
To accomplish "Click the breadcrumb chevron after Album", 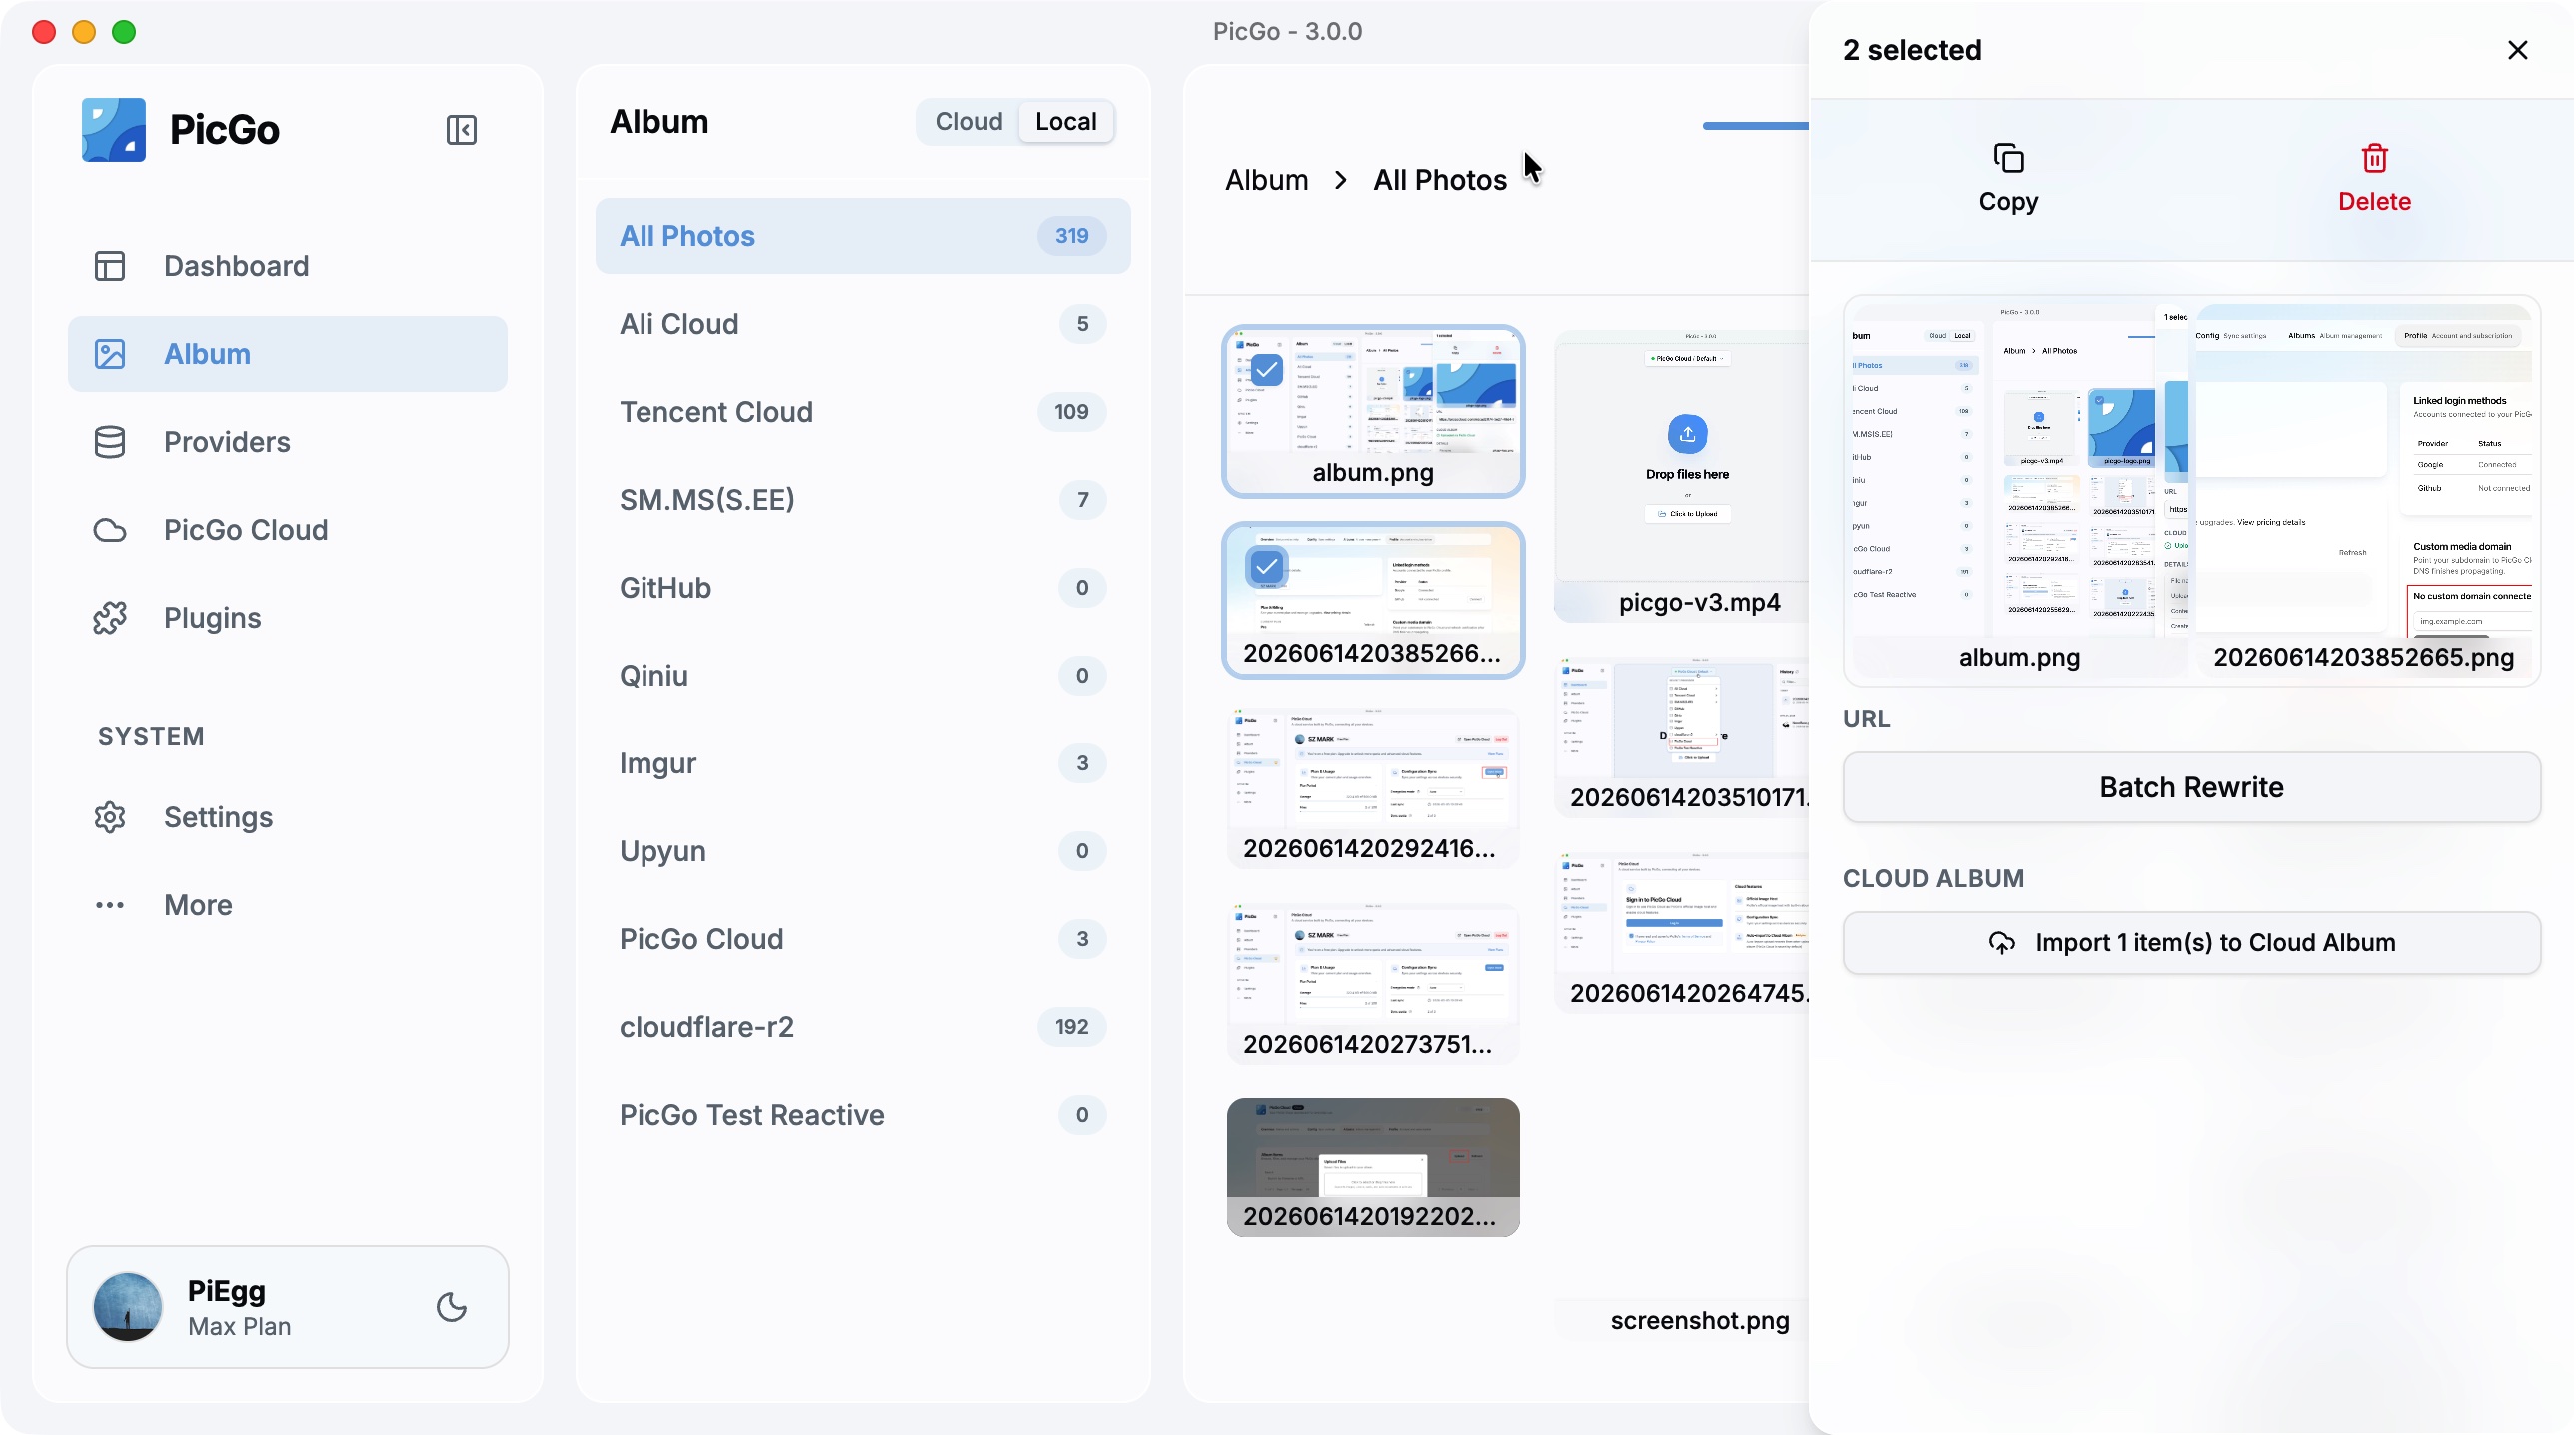I will coord(1341,180).
